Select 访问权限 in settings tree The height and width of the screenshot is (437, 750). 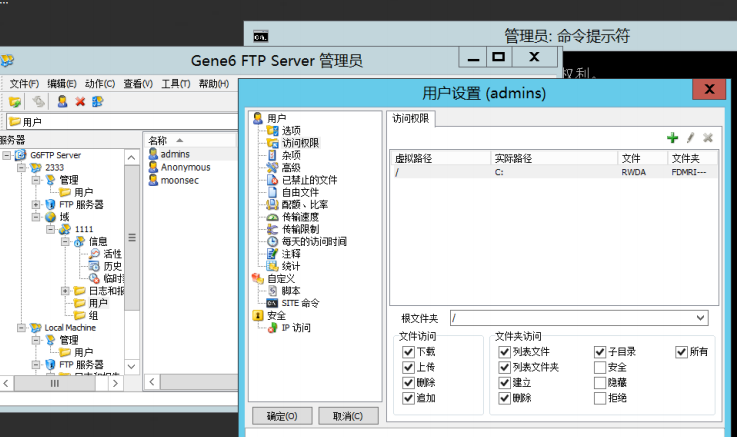(x=300, y=143)
